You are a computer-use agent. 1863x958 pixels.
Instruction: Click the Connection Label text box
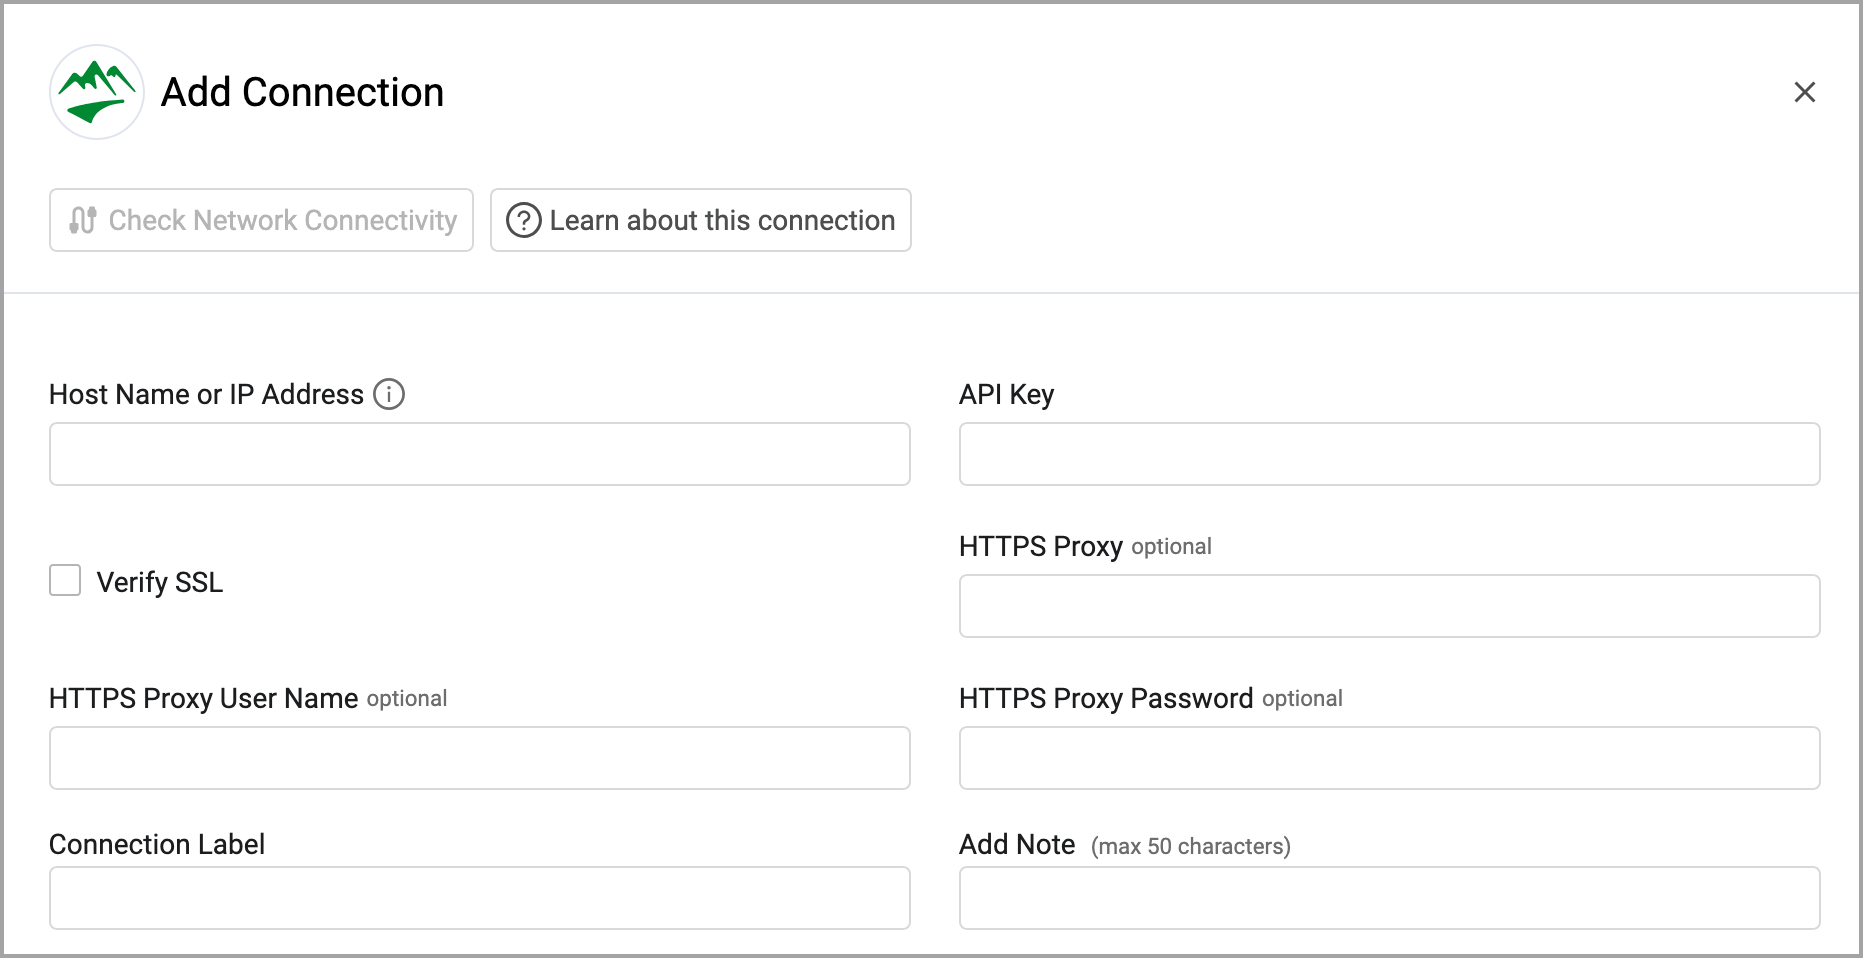coord(479,898)
